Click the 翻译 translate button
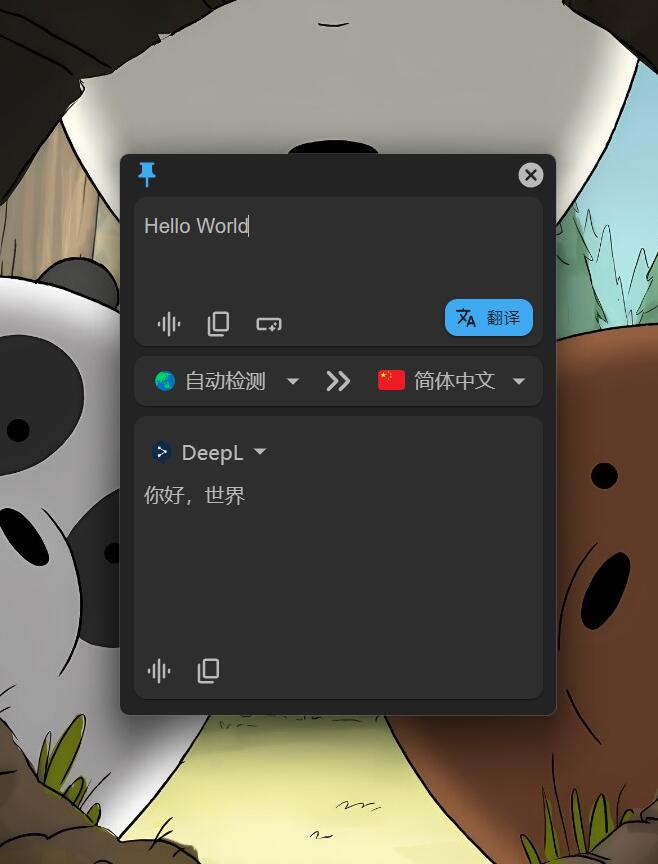Screen dimensions: 658x864 [489, 317]
